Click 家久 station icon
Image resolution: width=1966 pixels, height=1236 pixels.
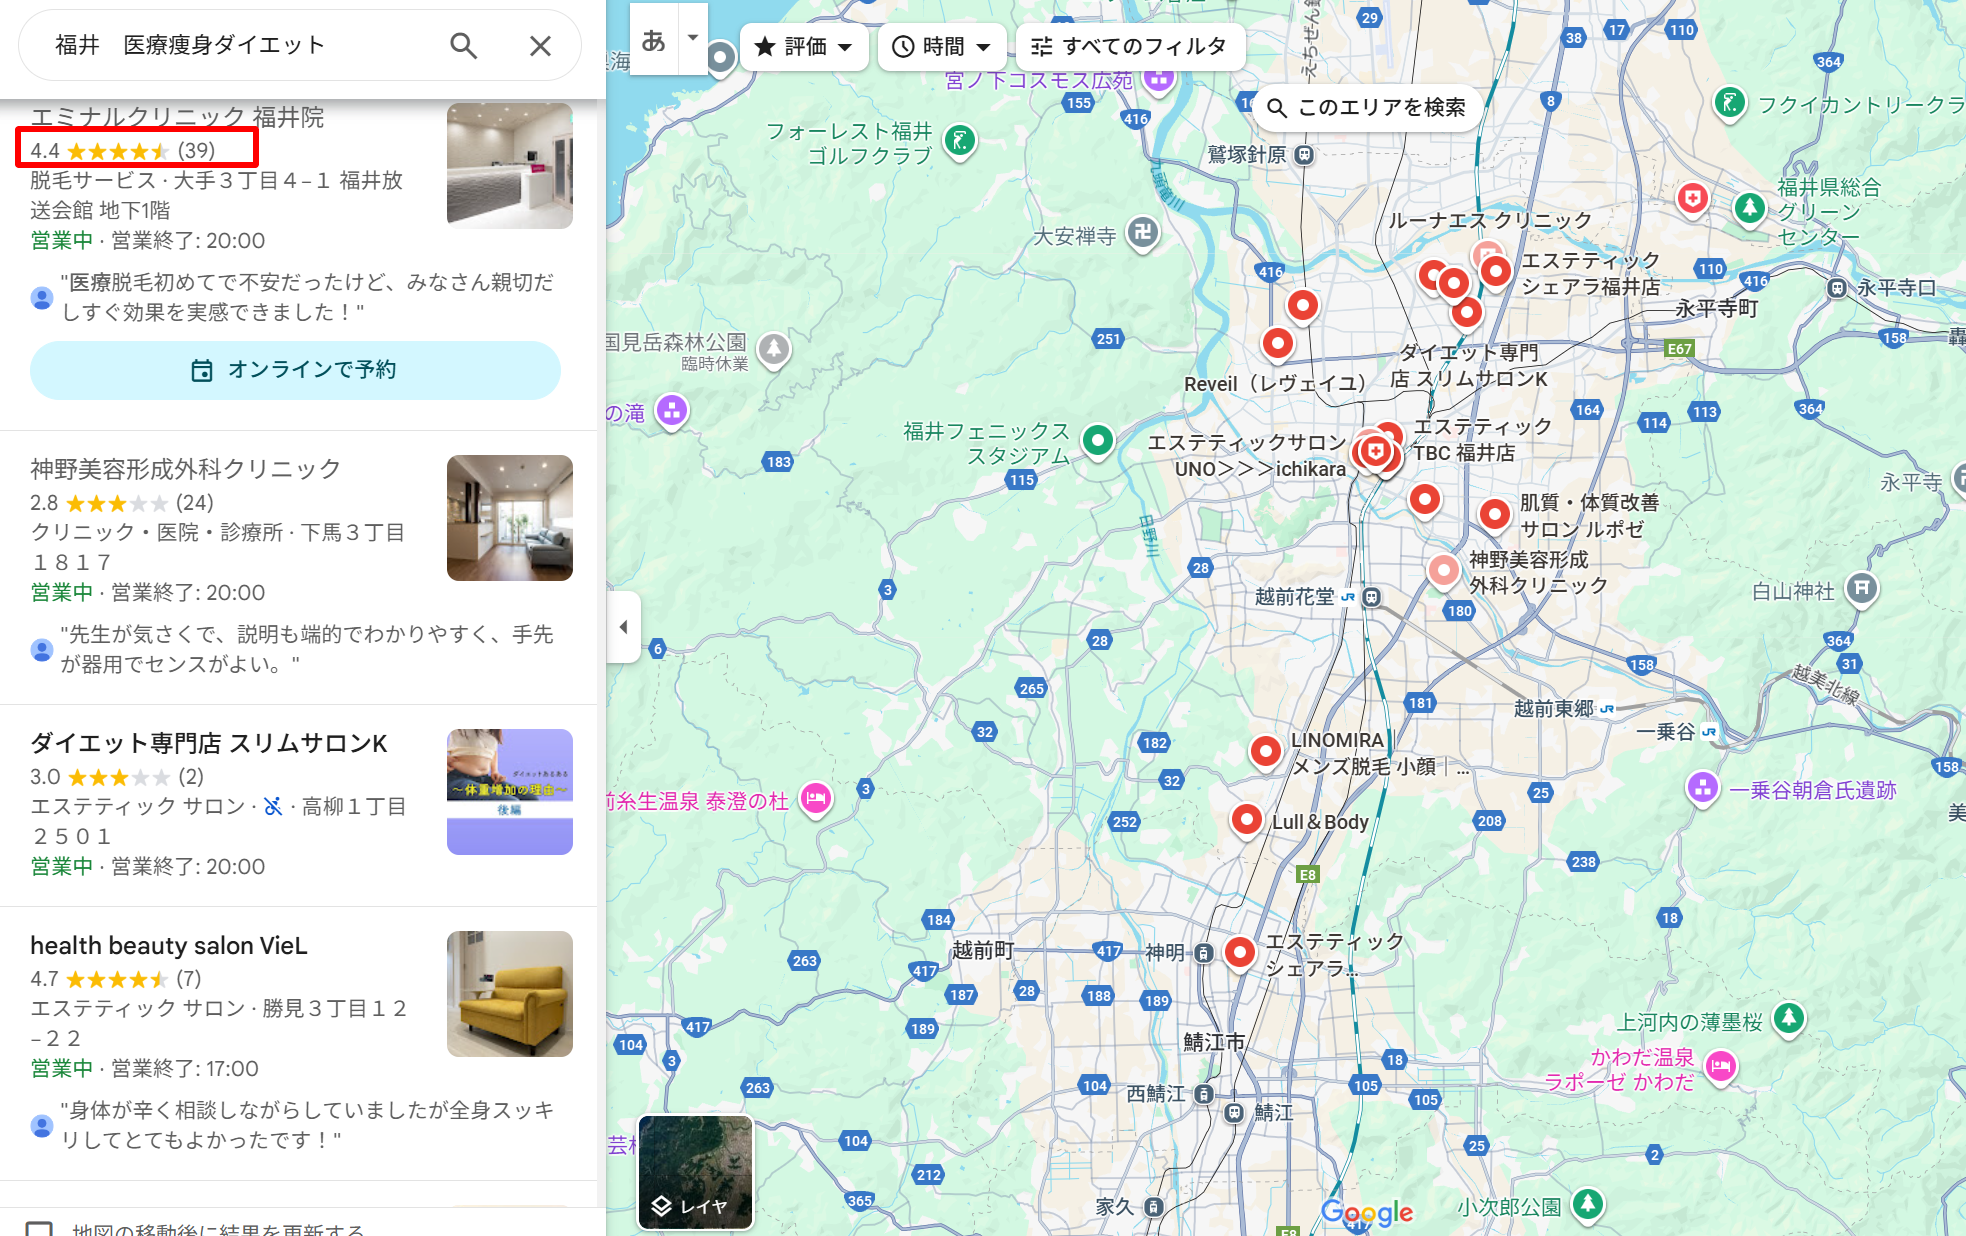1153,1207
